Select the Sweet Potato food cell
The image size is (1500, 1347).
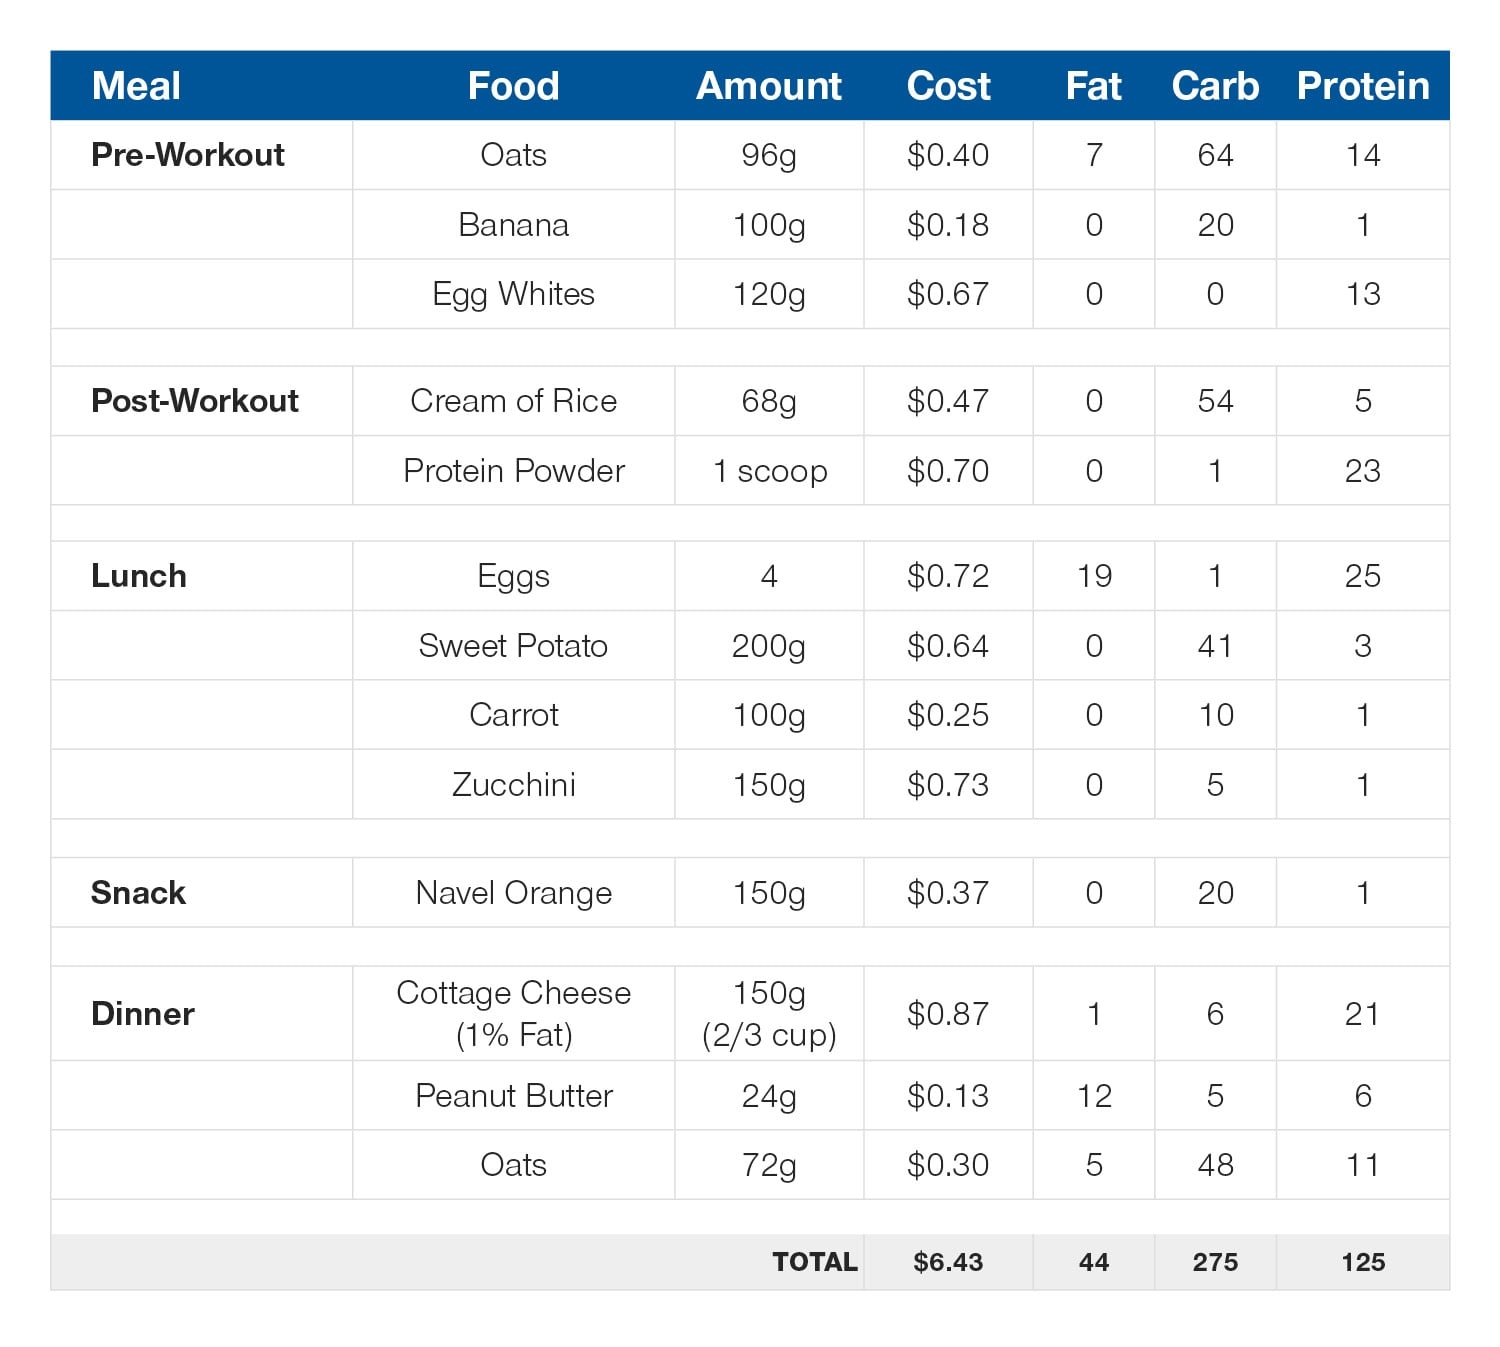click(513, 646)
